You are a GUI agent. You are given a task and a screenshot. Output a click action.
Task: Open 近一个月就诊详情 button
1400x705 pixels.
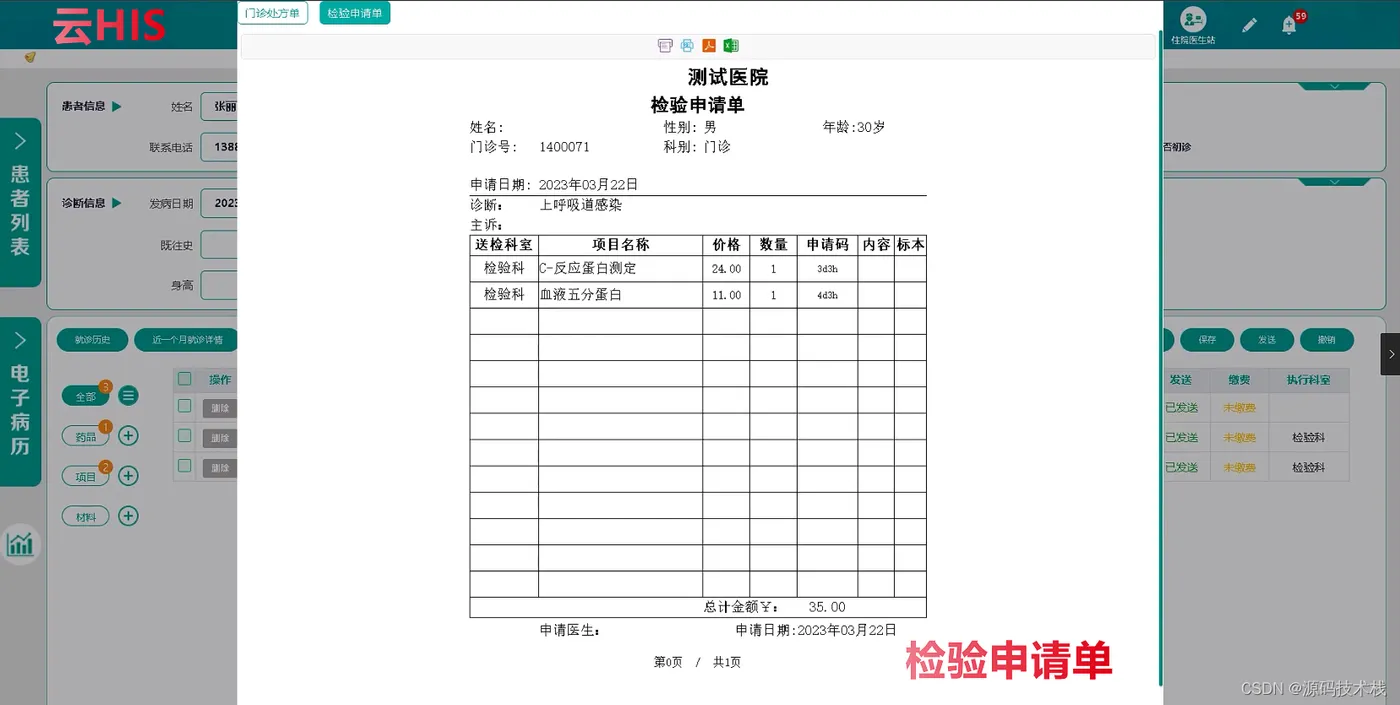[187, 340]
